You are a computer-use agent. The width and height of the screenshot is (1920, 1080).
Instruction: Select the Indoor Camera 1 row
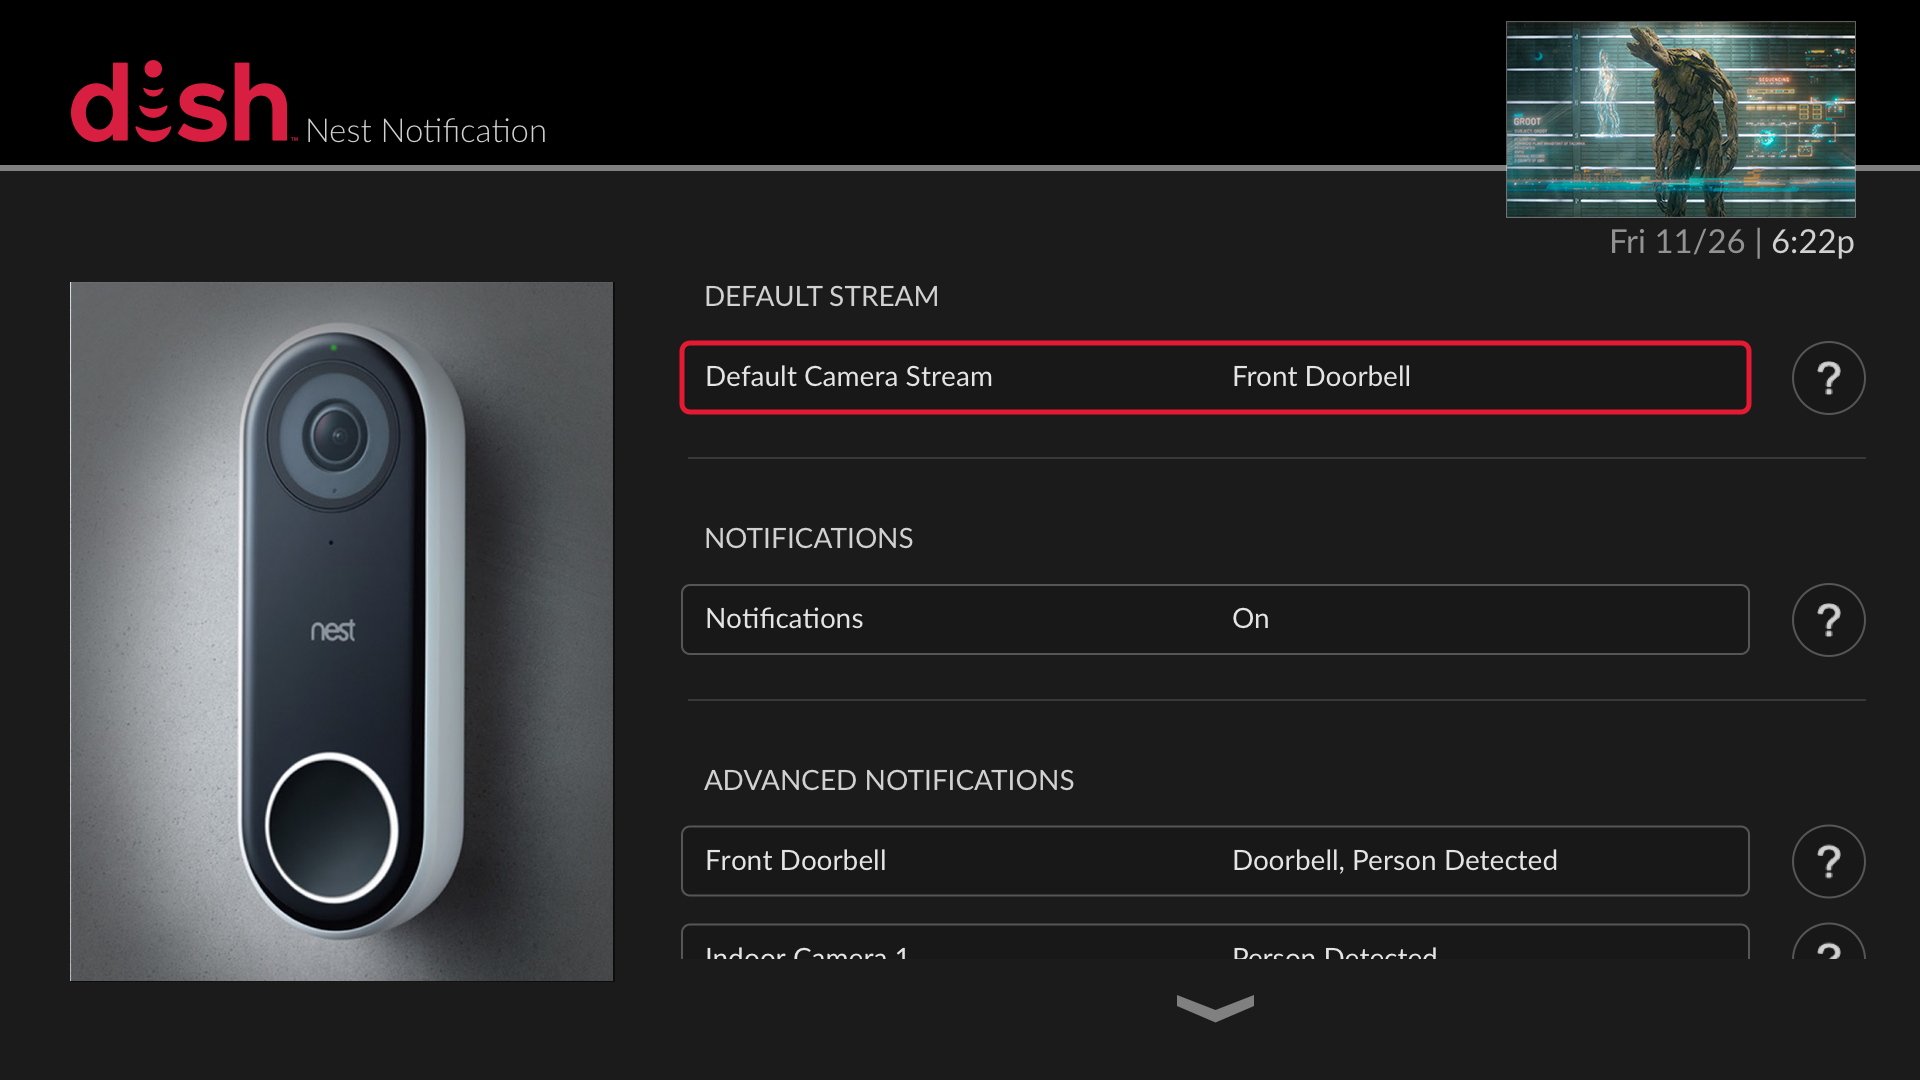coord(1215,942)
